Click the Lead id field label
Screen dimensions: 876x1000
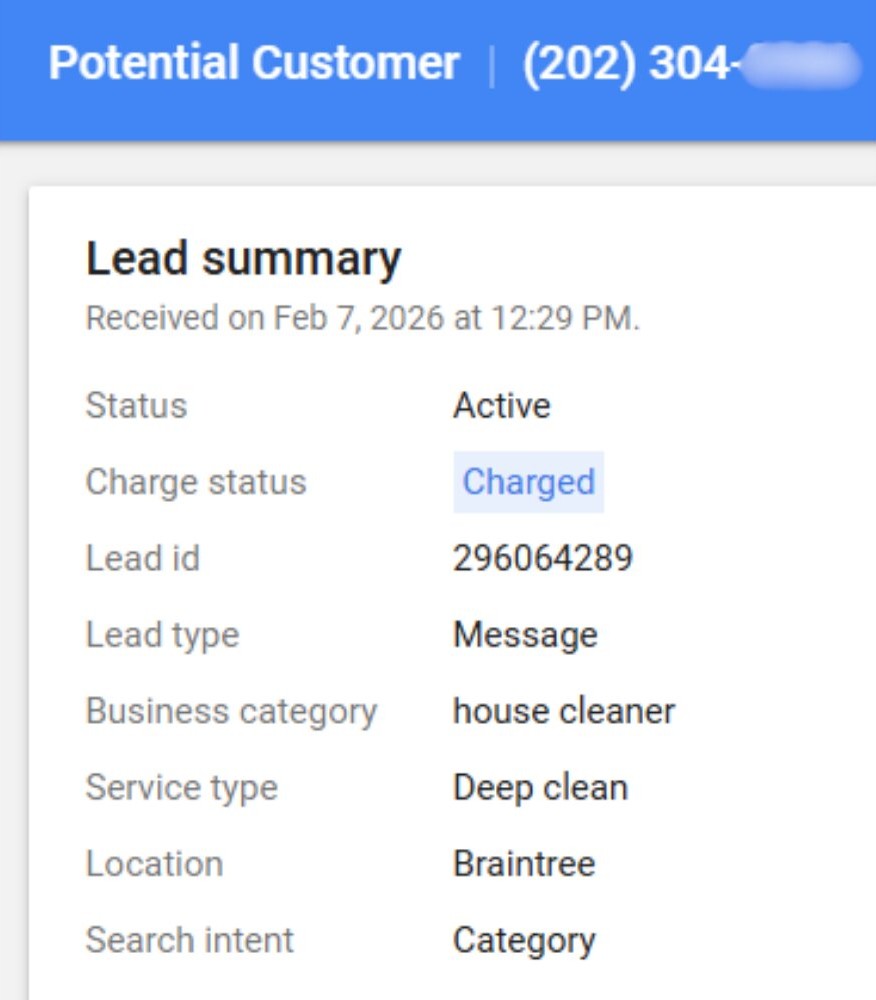(x=143, y=558)
